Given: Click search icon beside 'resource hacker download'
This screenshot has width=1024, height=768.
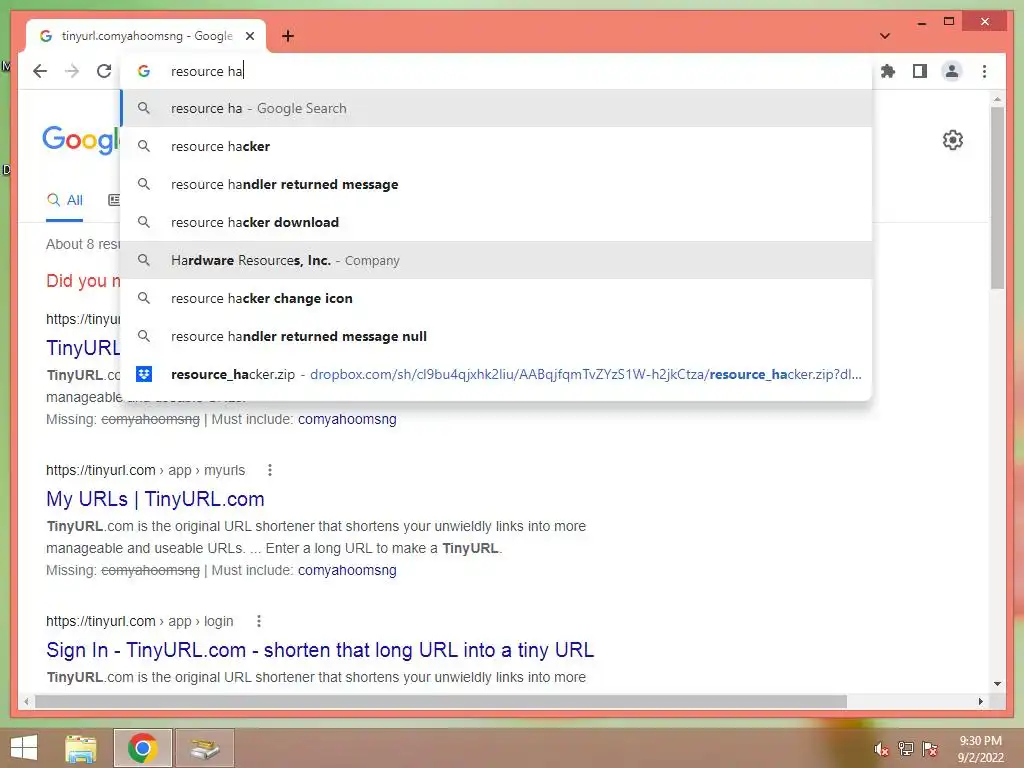Looking at the screenshot, I should coord(144,222).
